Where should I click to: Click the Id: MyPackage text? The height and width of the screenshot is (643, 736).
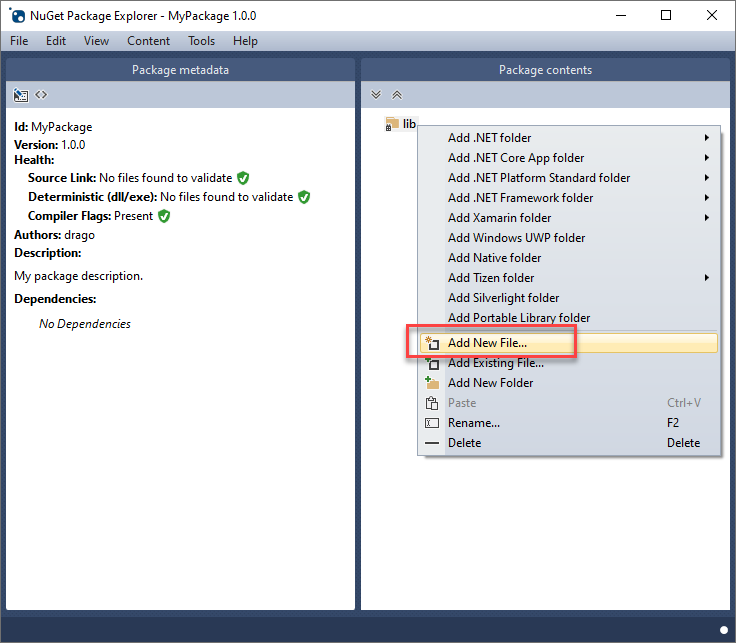53,127
